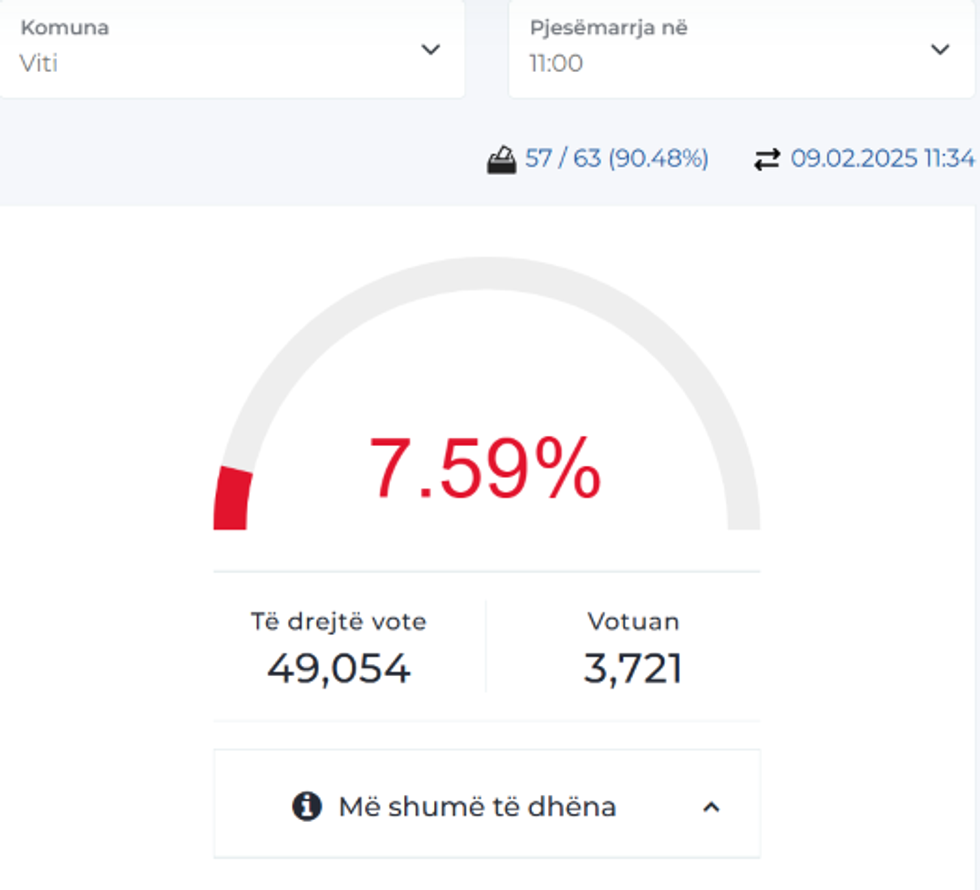The image size is (980, 890).
Task: Collapse section using the up chevron
Action: [711, 807]
